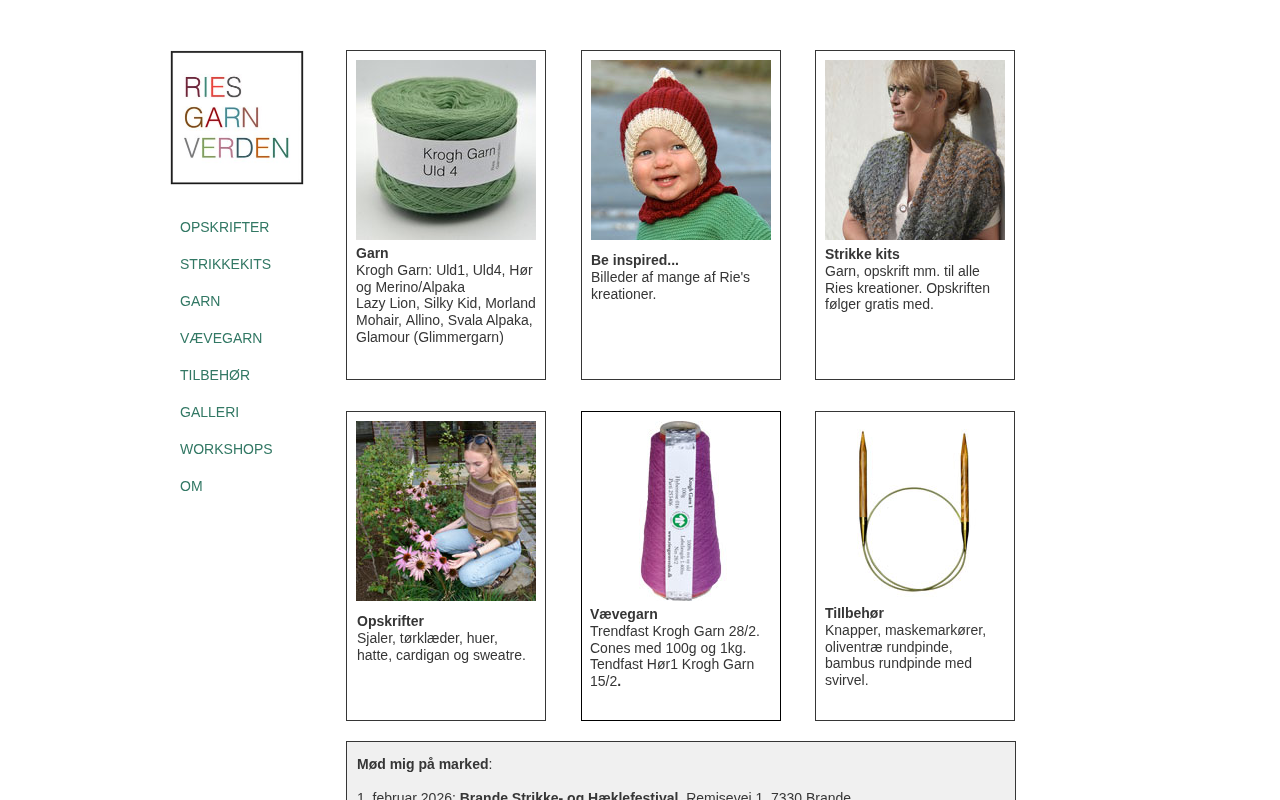Viewport: 1280px width, 800px height.
Task: Click the Vævegarn card heading
Action: click(624, 614)
